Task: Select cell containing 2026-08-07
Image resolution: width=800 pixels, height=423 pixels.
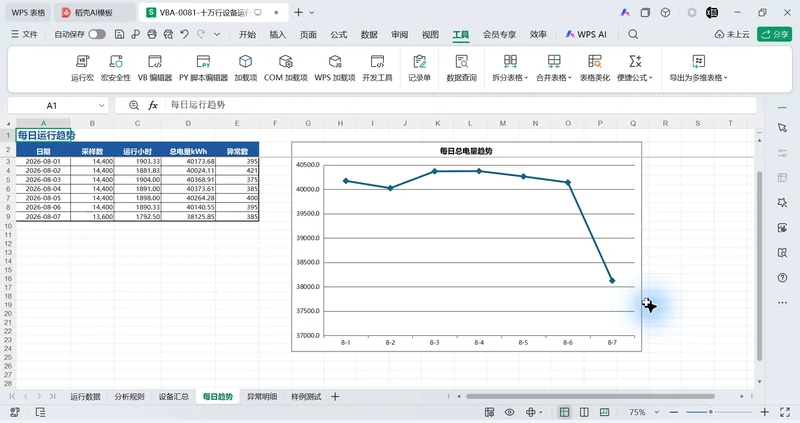Action: [43, 216]
